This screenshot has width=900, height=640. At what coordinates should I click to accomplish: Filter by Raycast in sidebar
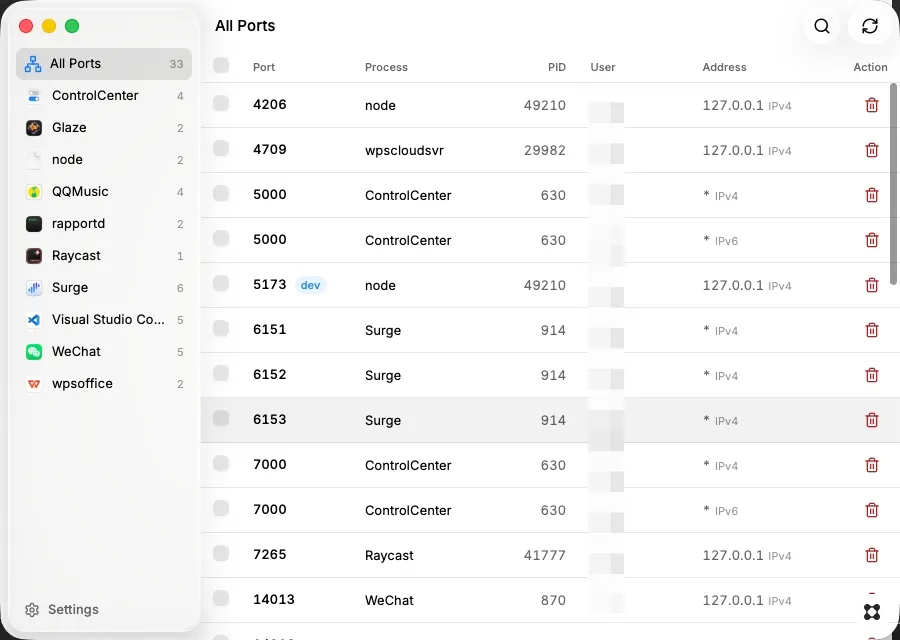(x=104, y=255)
